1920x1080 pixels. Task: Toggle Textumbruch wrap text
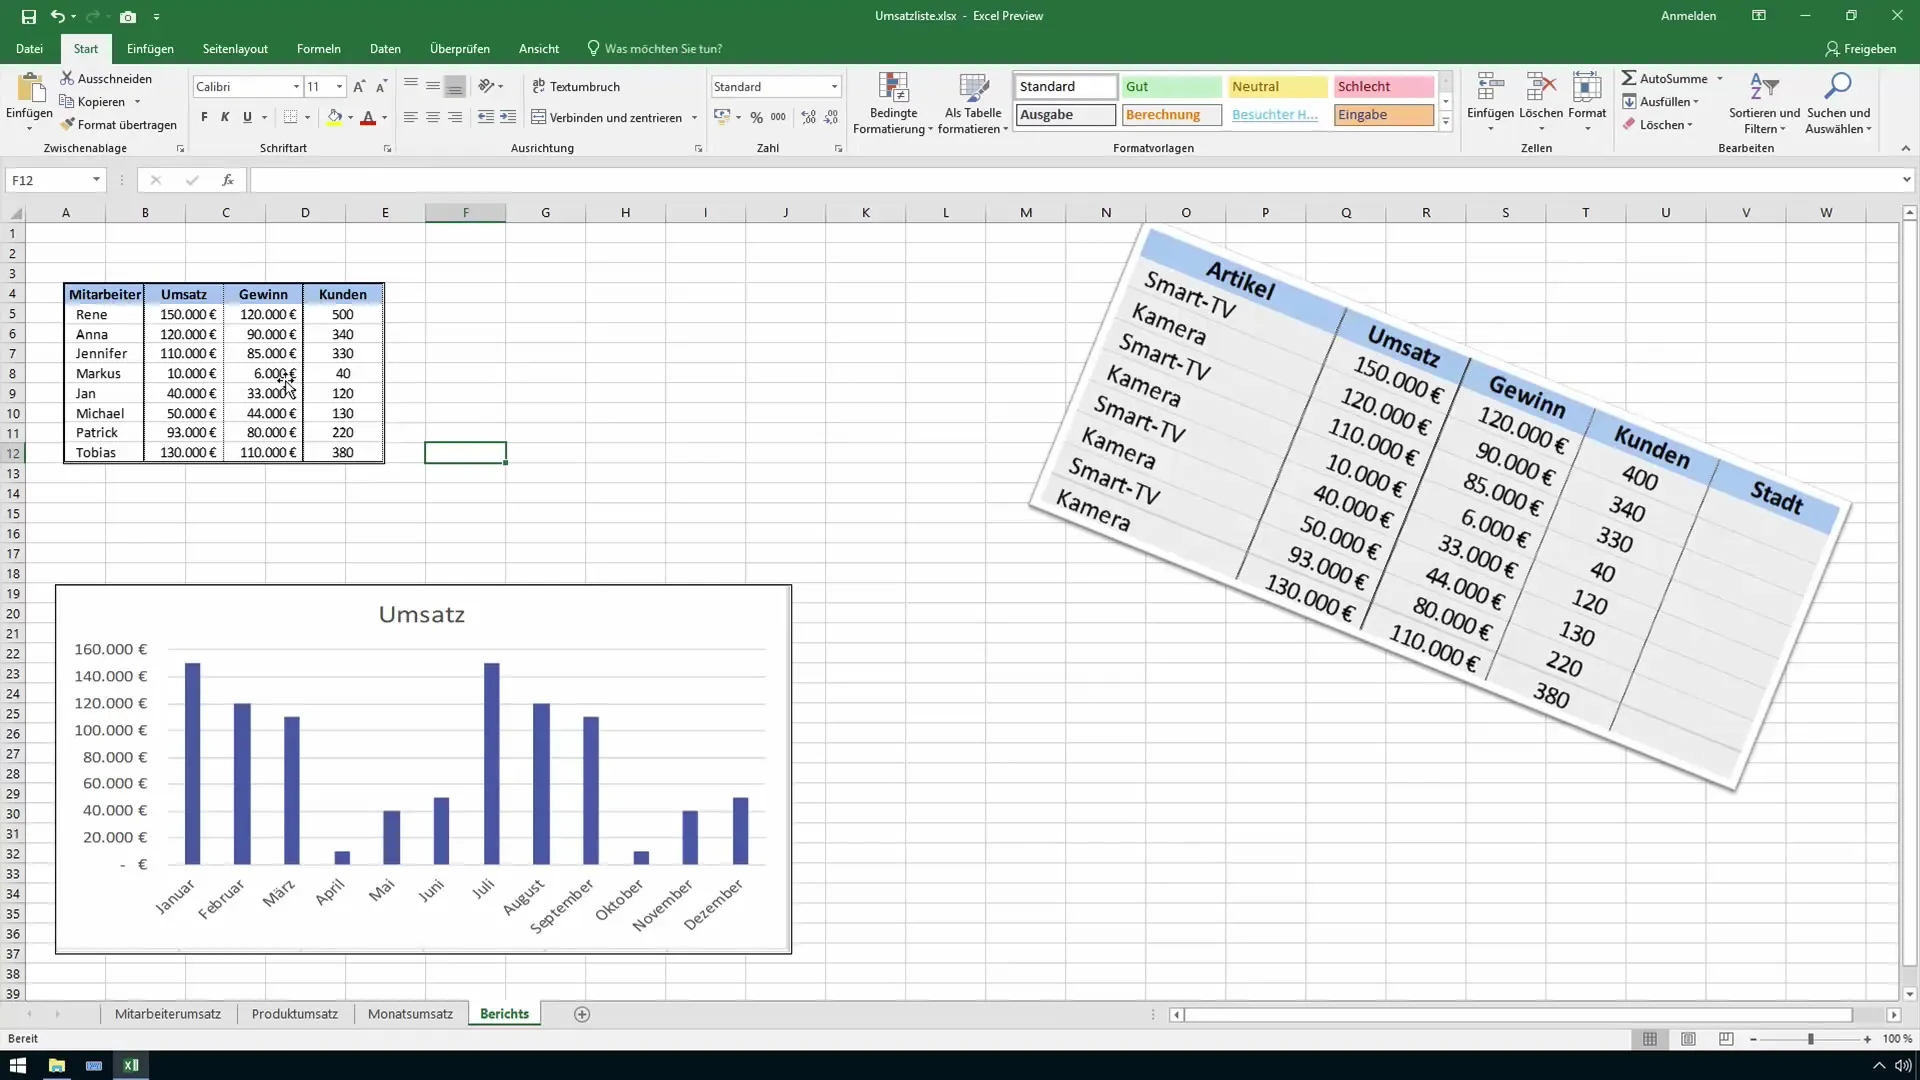(576, 87)
